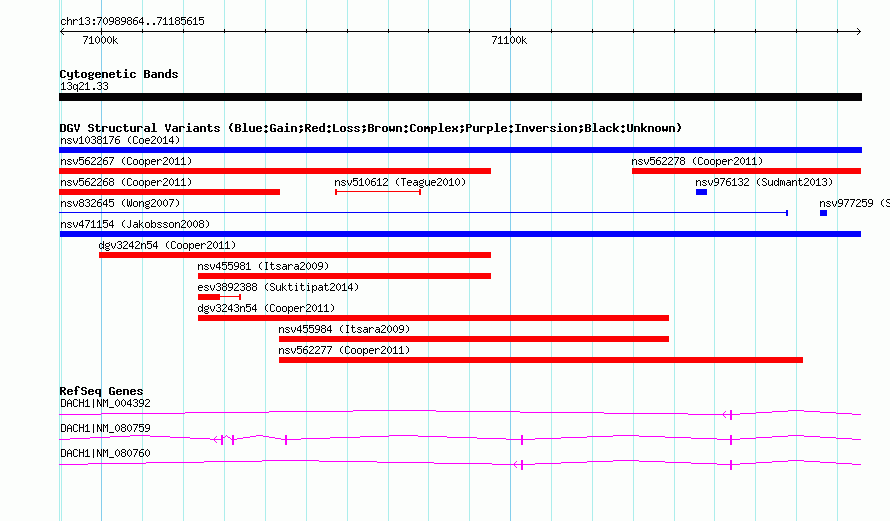Click the blue nsv471154 gain bar

[460, 234]
